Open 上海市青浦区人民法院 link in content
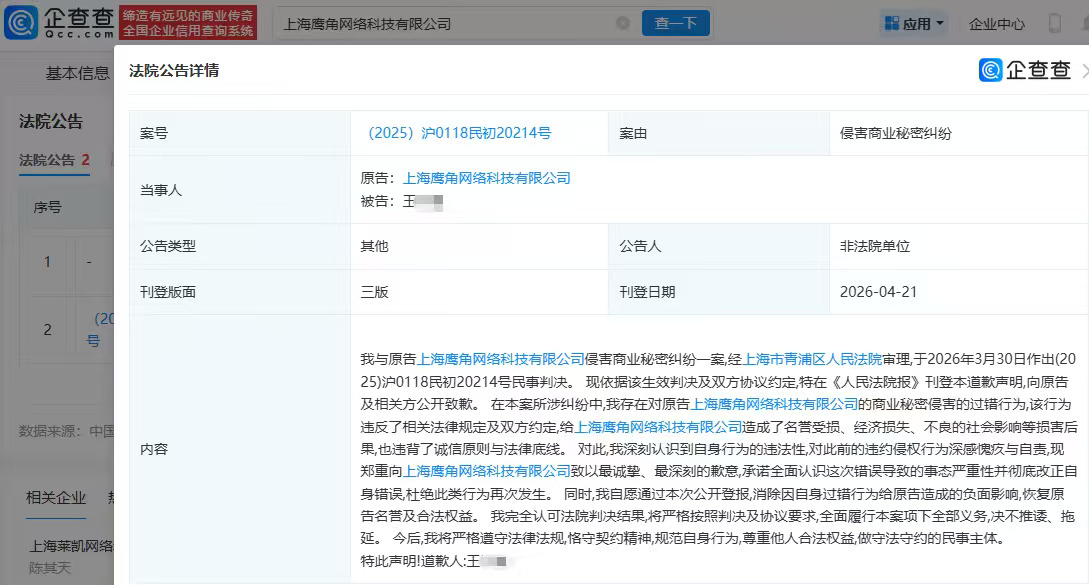Image resolution: width=1089 pixels, height=585 pixels. [x=811, y=358]
